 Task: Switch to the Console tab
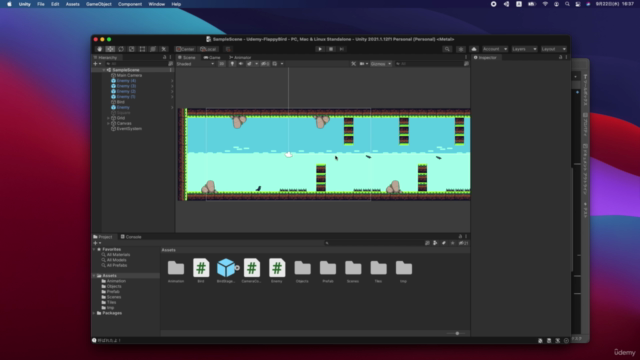131,237
